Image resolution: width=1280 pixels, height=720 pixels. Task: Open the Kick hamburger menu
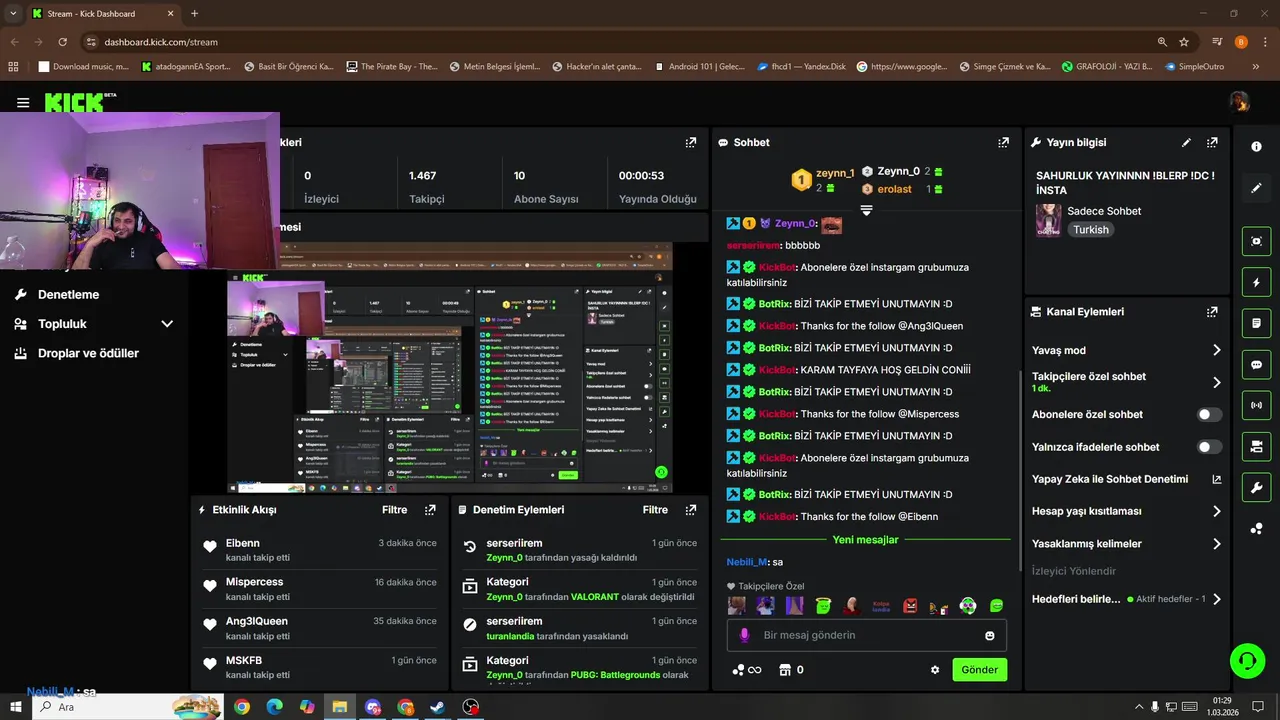[23, 103]
